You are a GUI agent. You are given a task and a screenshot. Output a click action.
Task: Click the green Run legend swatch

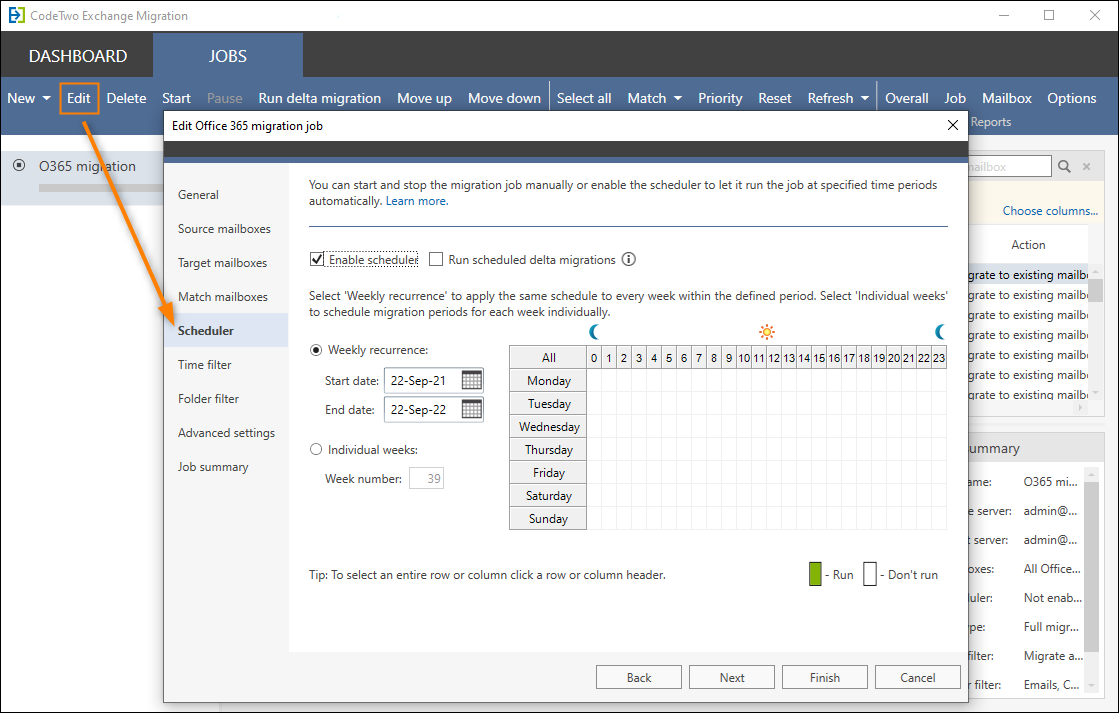pyautogui.click(x=815, y=574)
